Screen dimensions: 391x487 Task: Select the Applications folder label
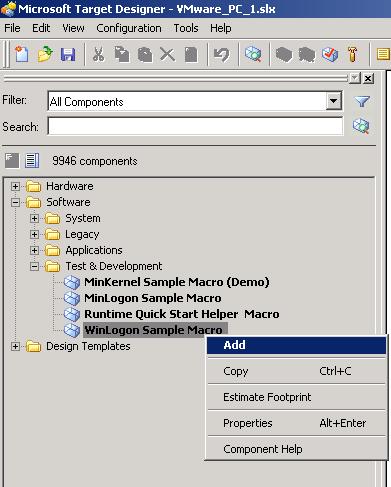[x=94, y=250]
